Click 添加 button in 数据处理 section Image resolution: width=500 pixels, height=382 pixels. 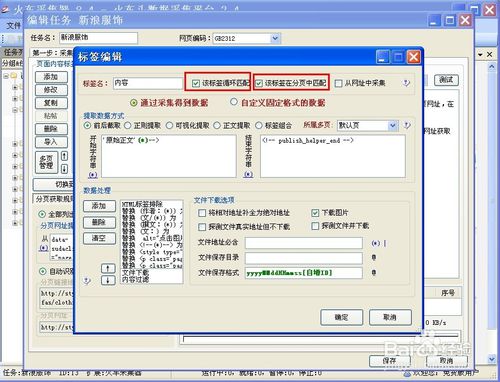pos(99,206)
